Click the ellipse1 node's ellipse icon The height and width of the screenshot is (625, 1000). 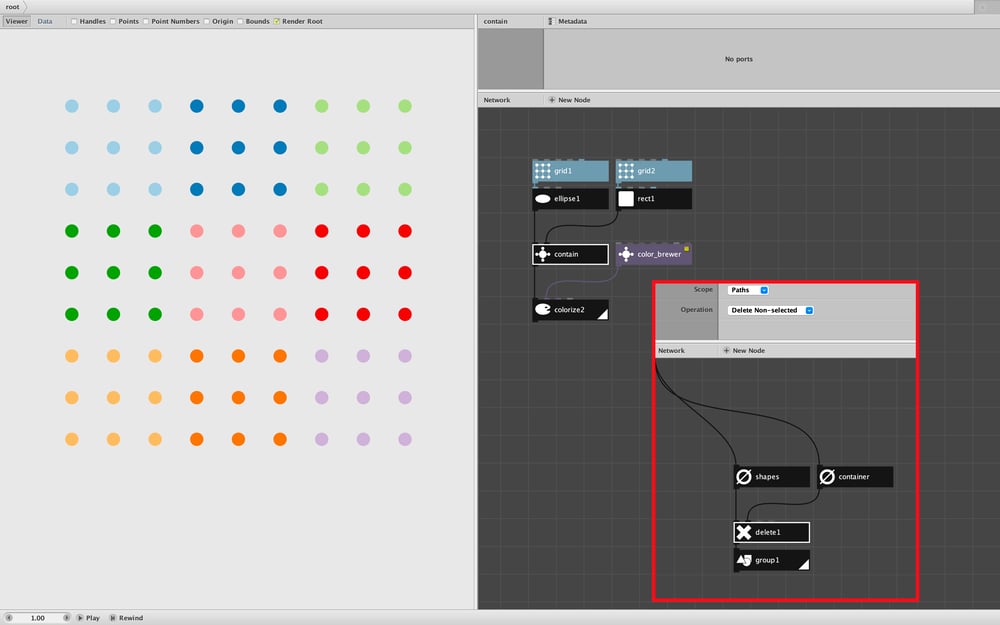(543, 199)
